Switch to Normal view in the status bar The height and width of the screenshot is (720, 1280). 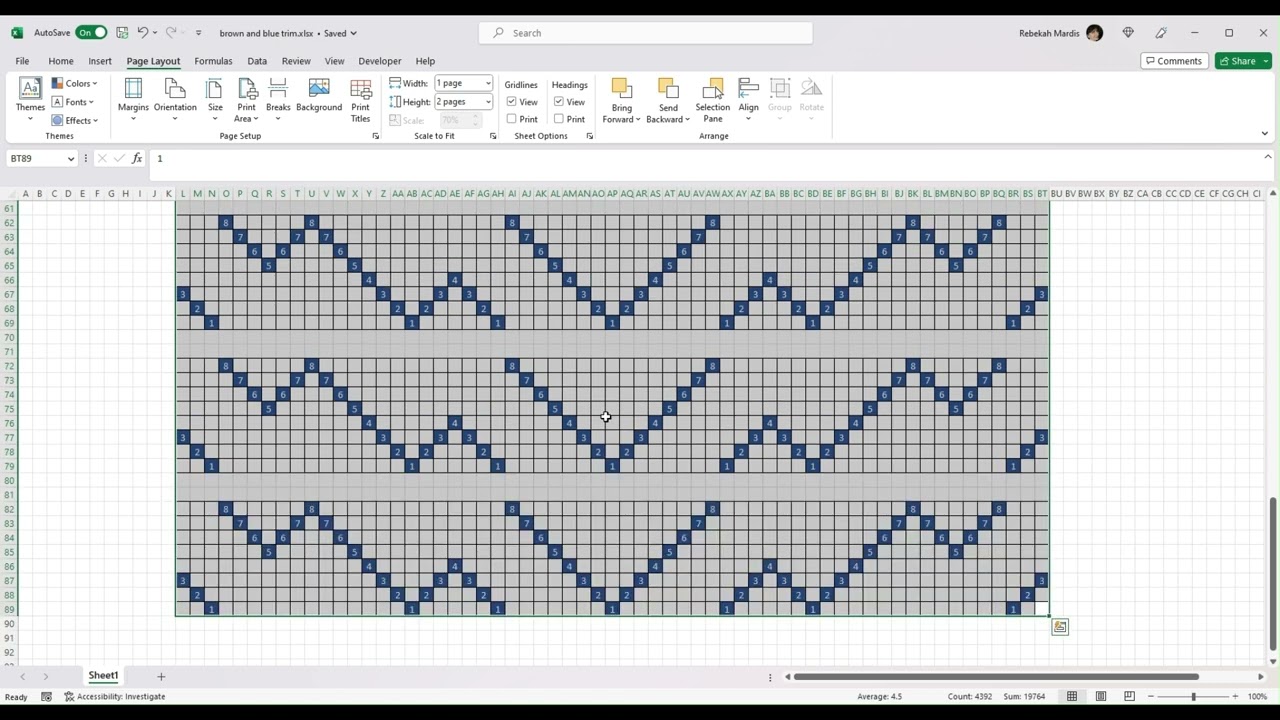[1072, 696]
